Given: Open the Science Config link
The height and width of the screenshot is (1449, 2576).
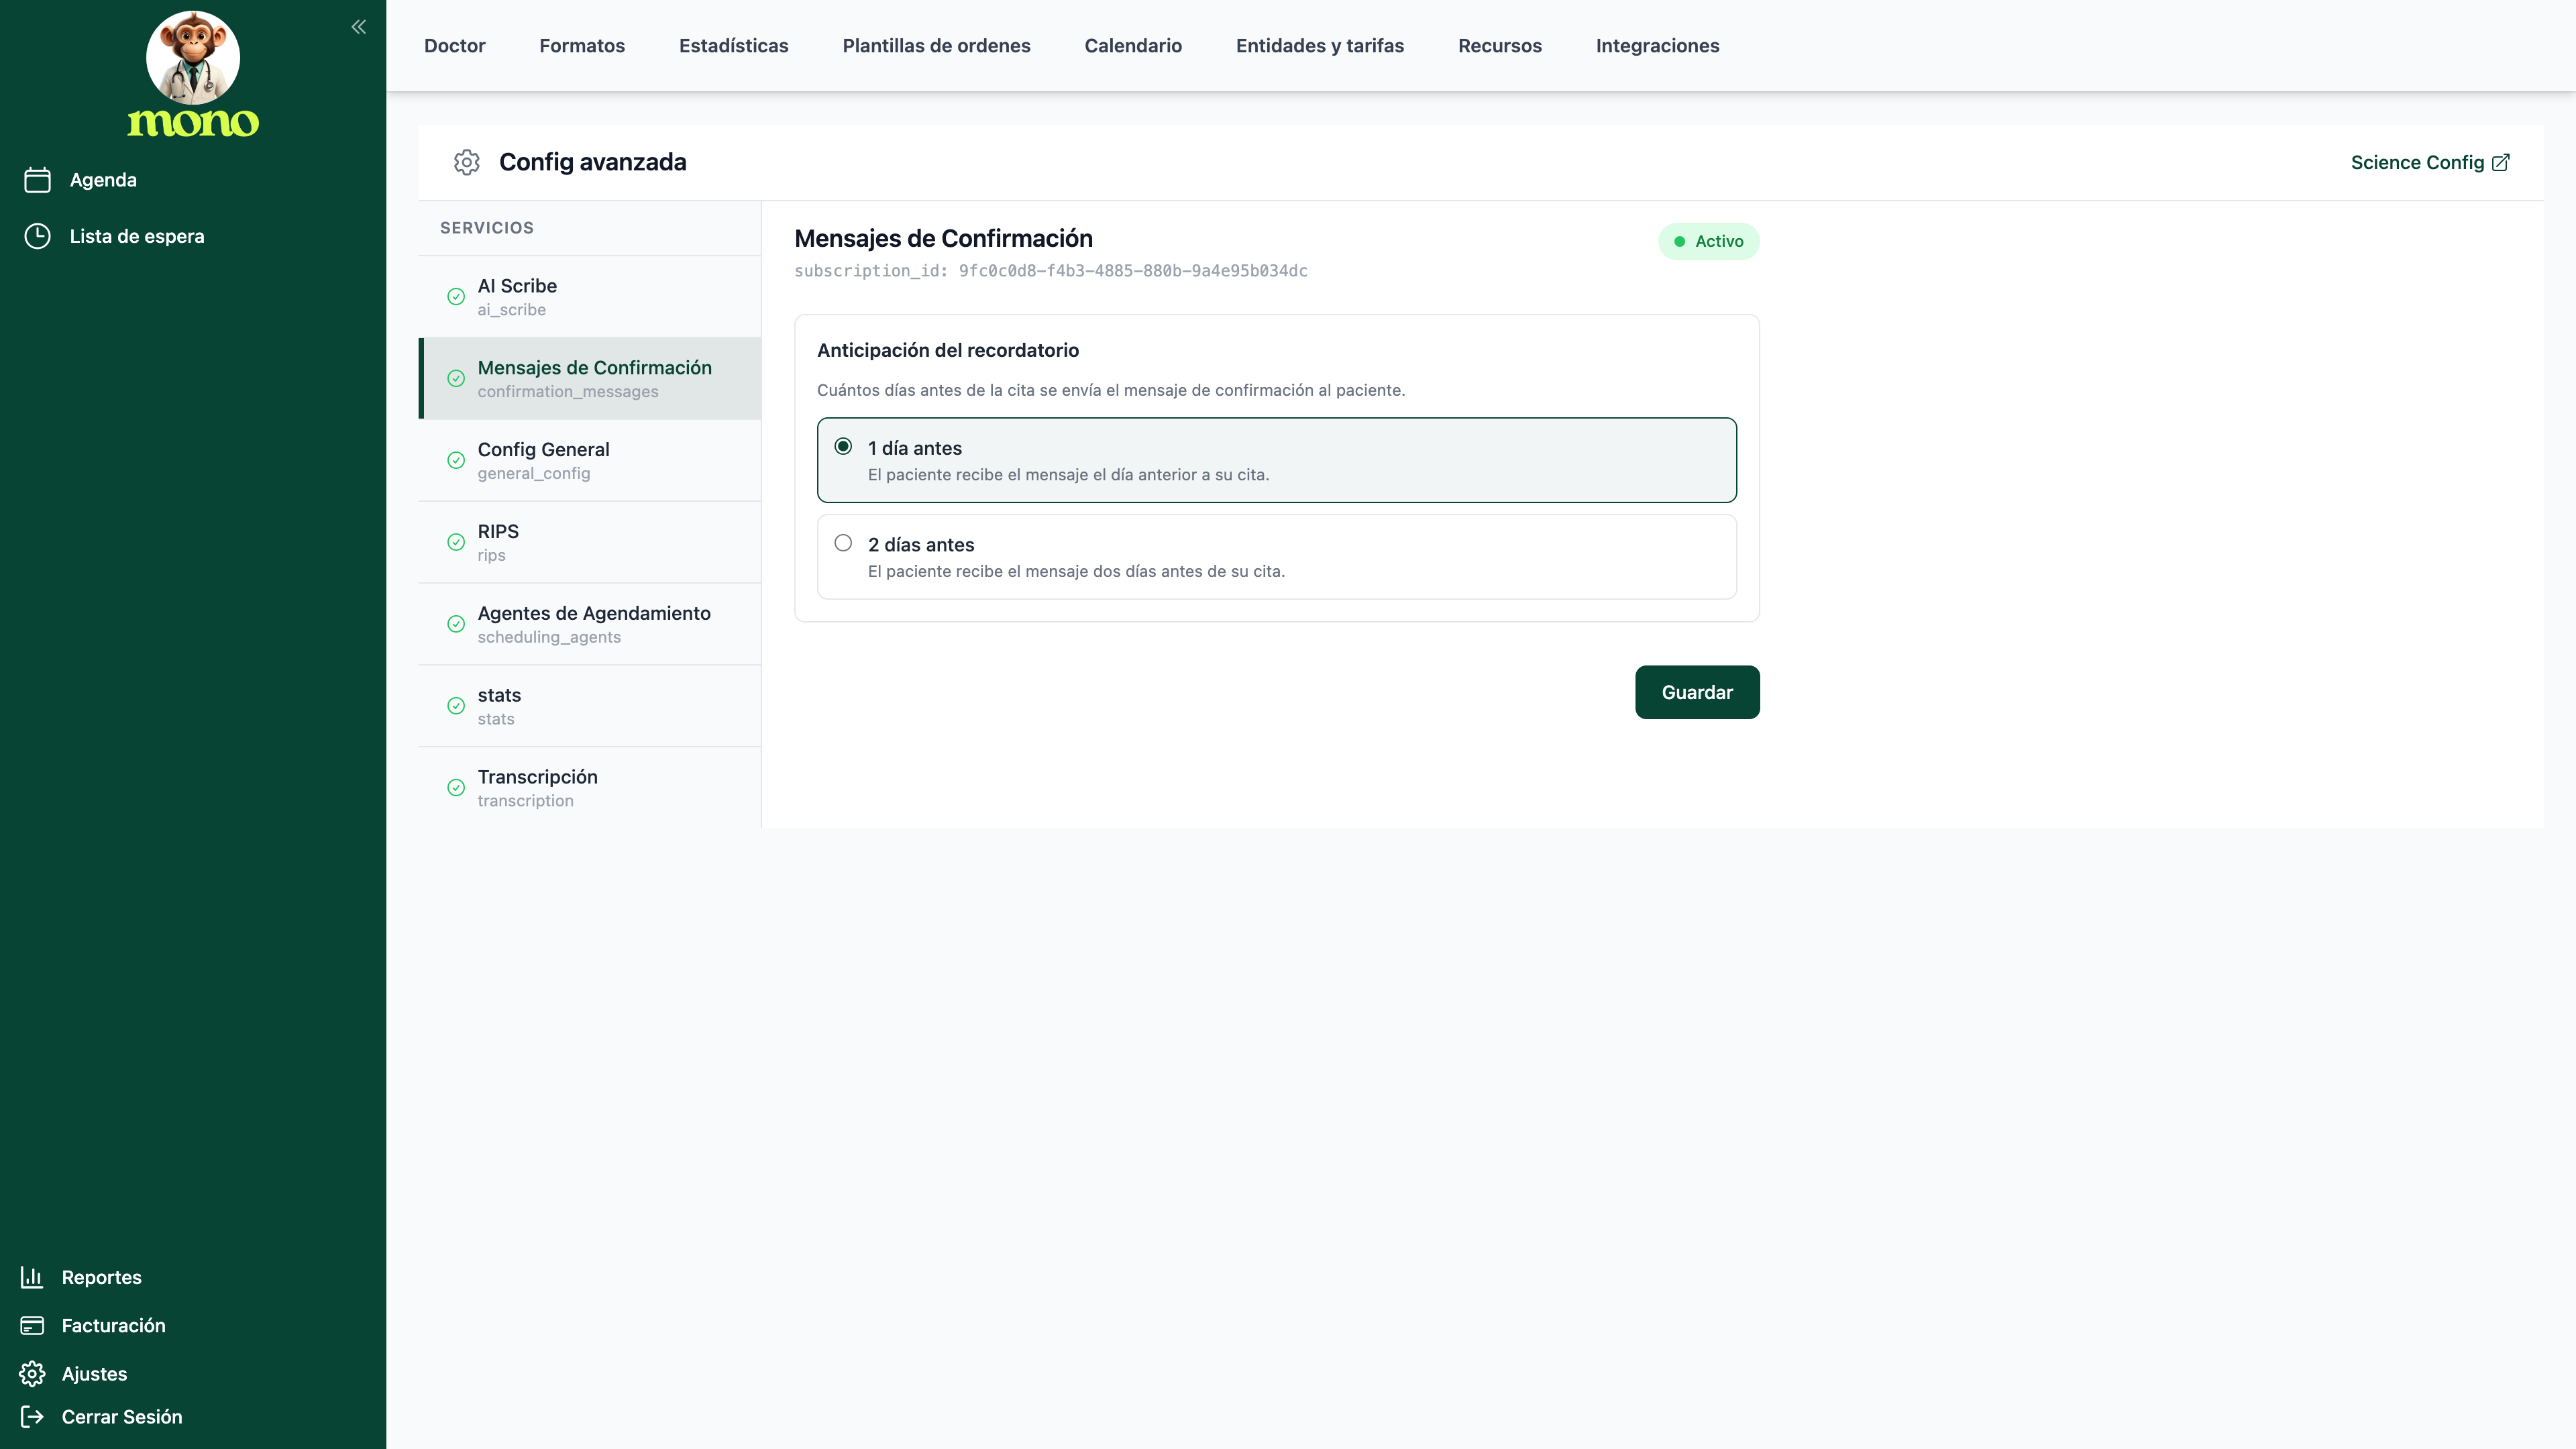Looking at the screenshot, I should coord(2429,162).
